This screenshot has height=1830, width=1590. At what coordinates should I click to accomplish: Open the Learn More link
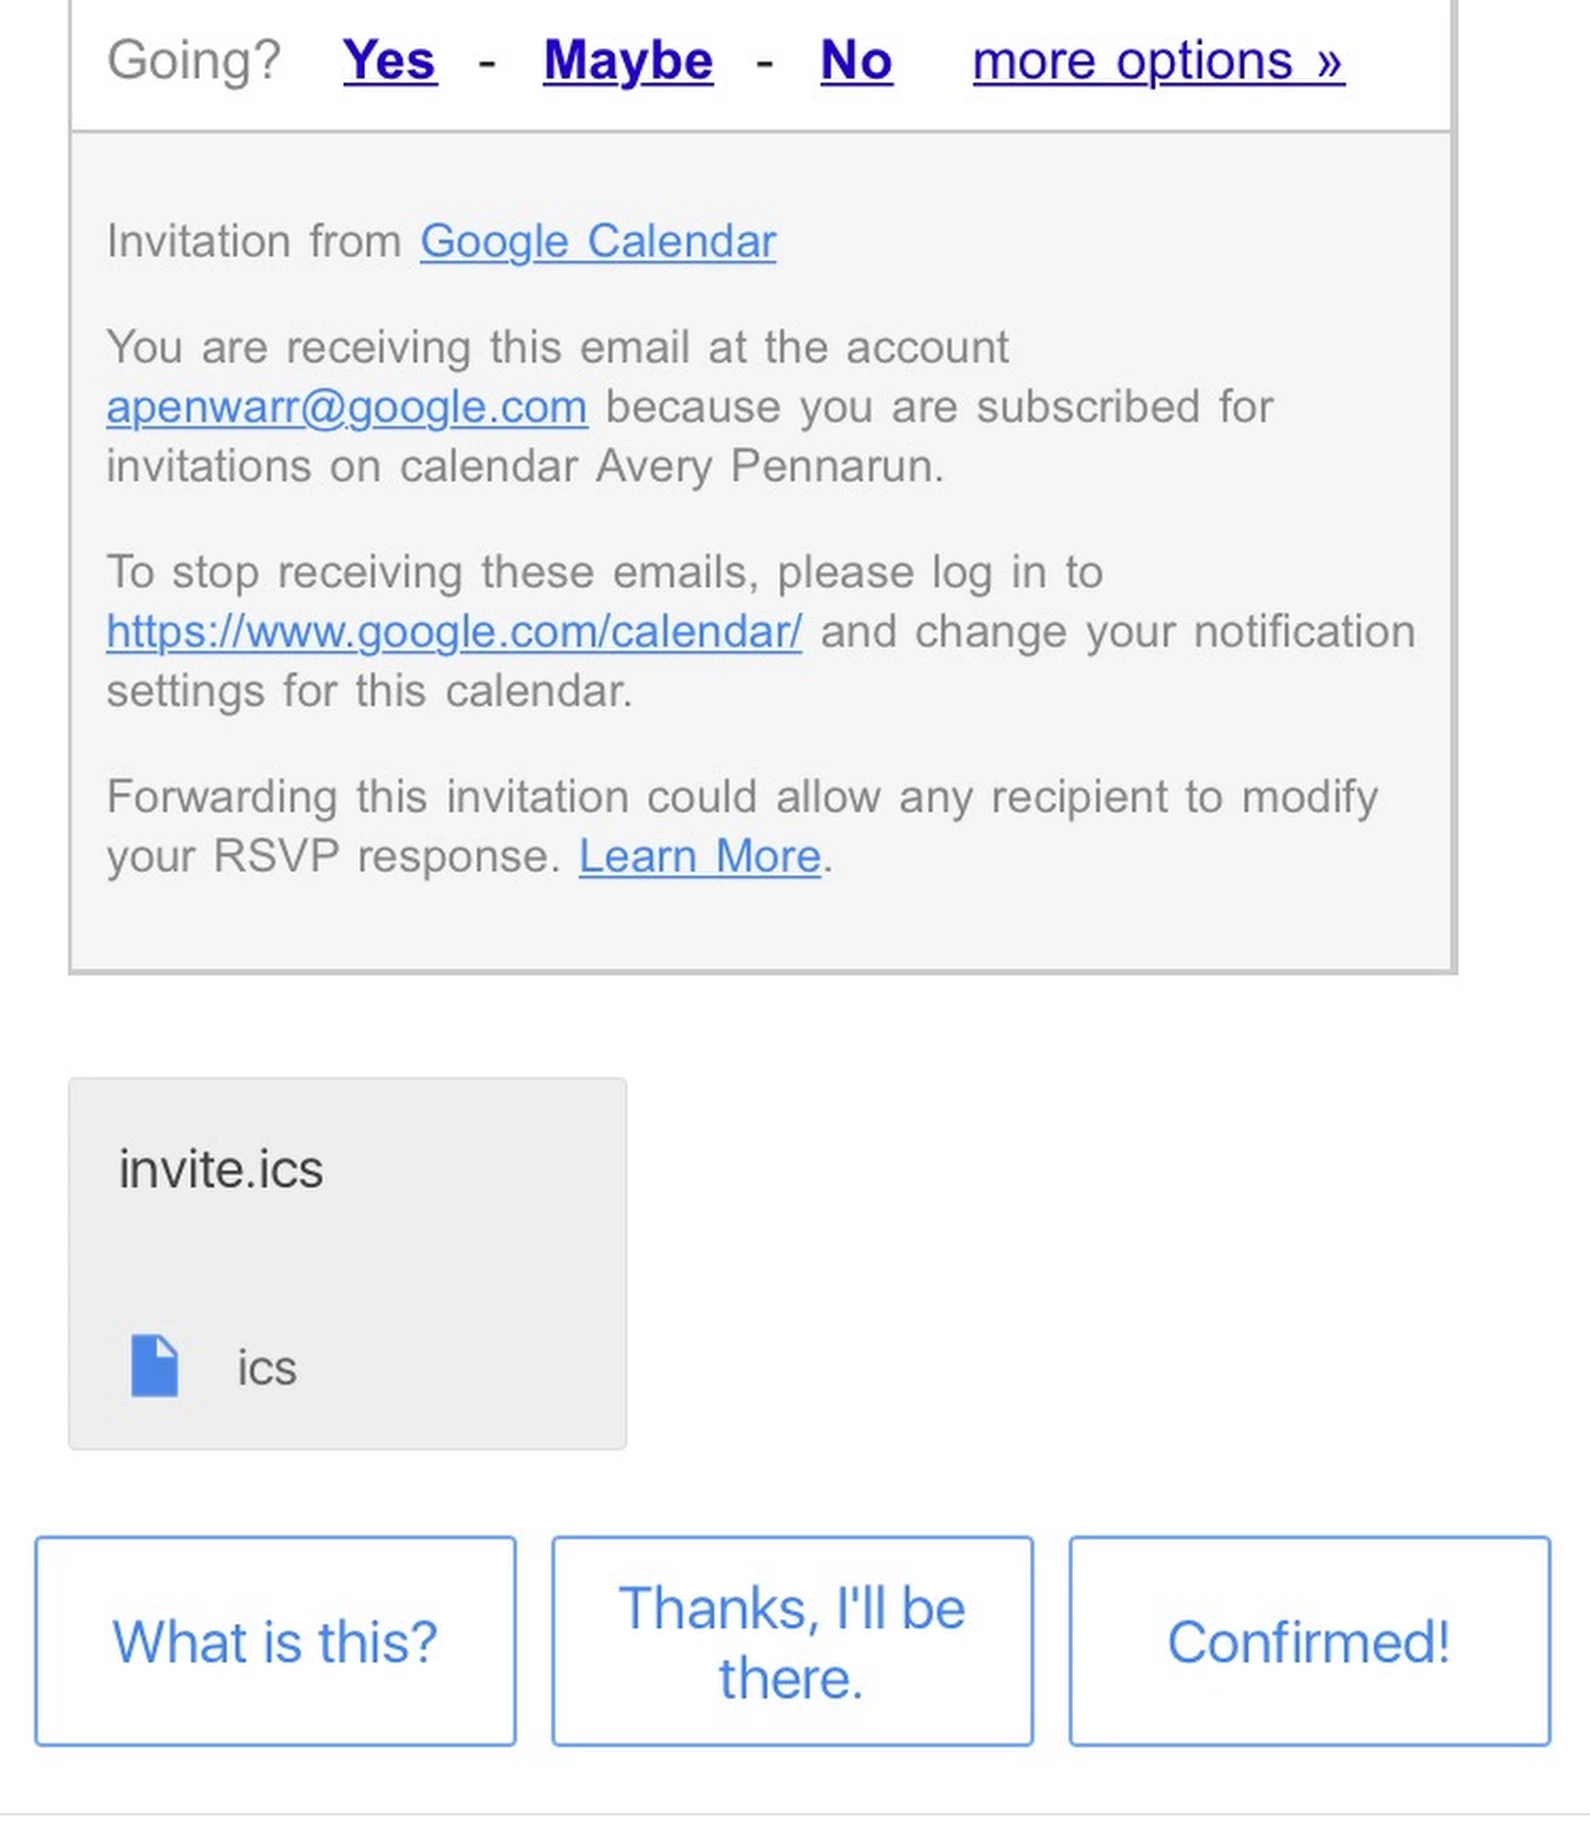coord(700,857)
